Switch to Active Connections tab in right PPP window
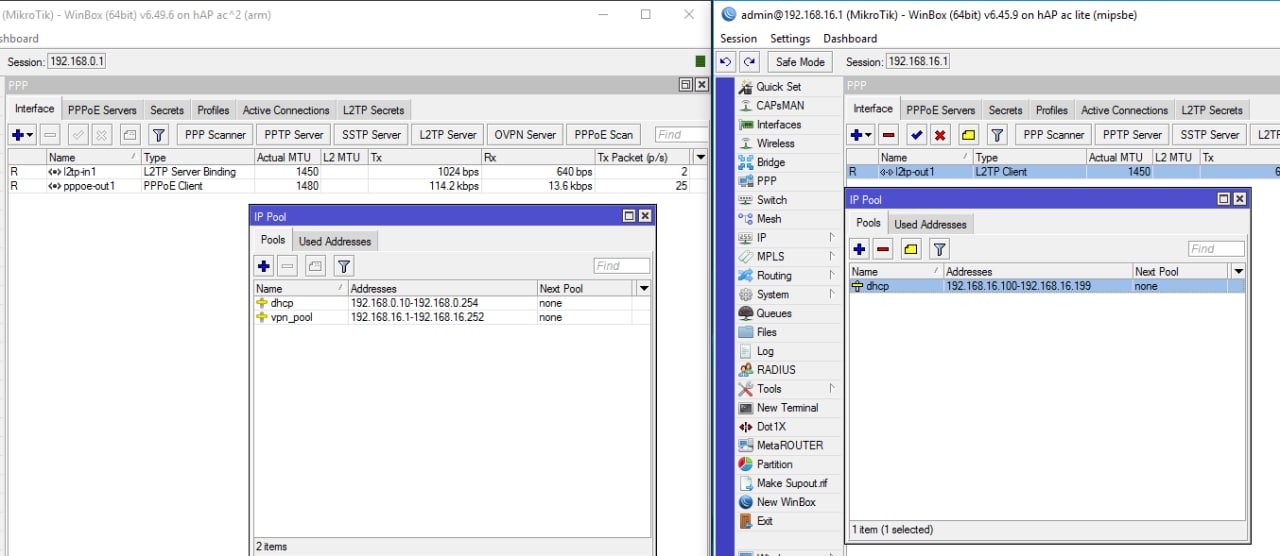Screen dimensions: 1280x556 tap(1125, 110)
